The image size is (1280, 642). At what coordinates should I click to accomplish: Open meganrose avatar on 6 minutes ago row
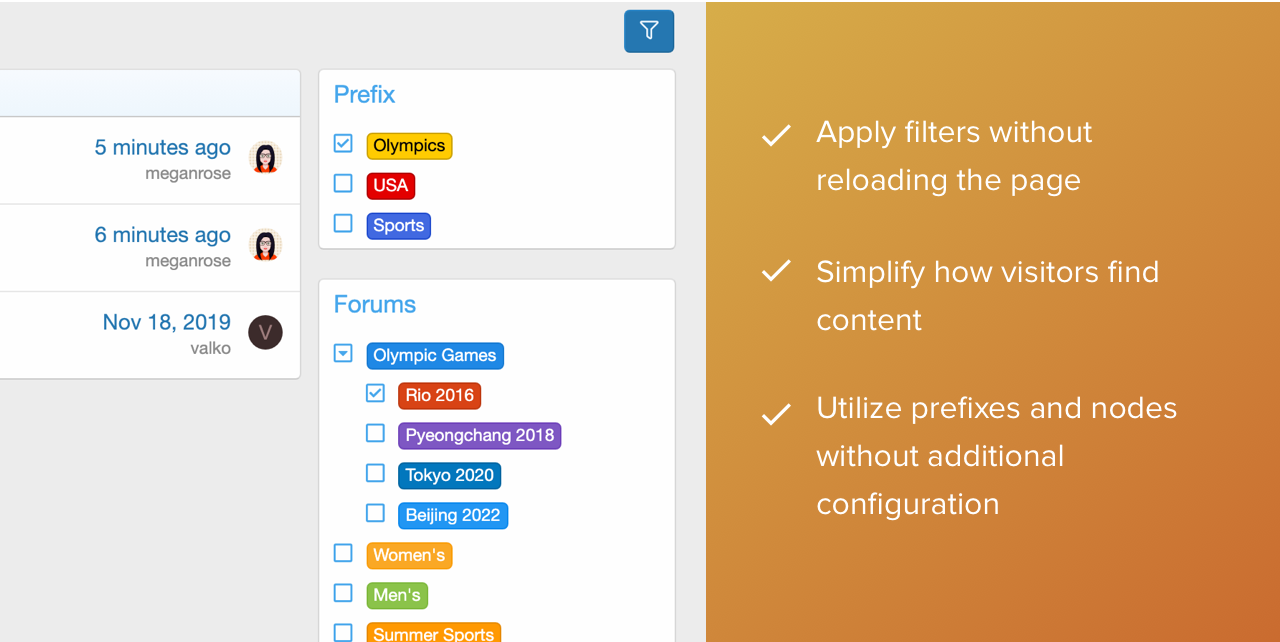click(x=265, y=245)
